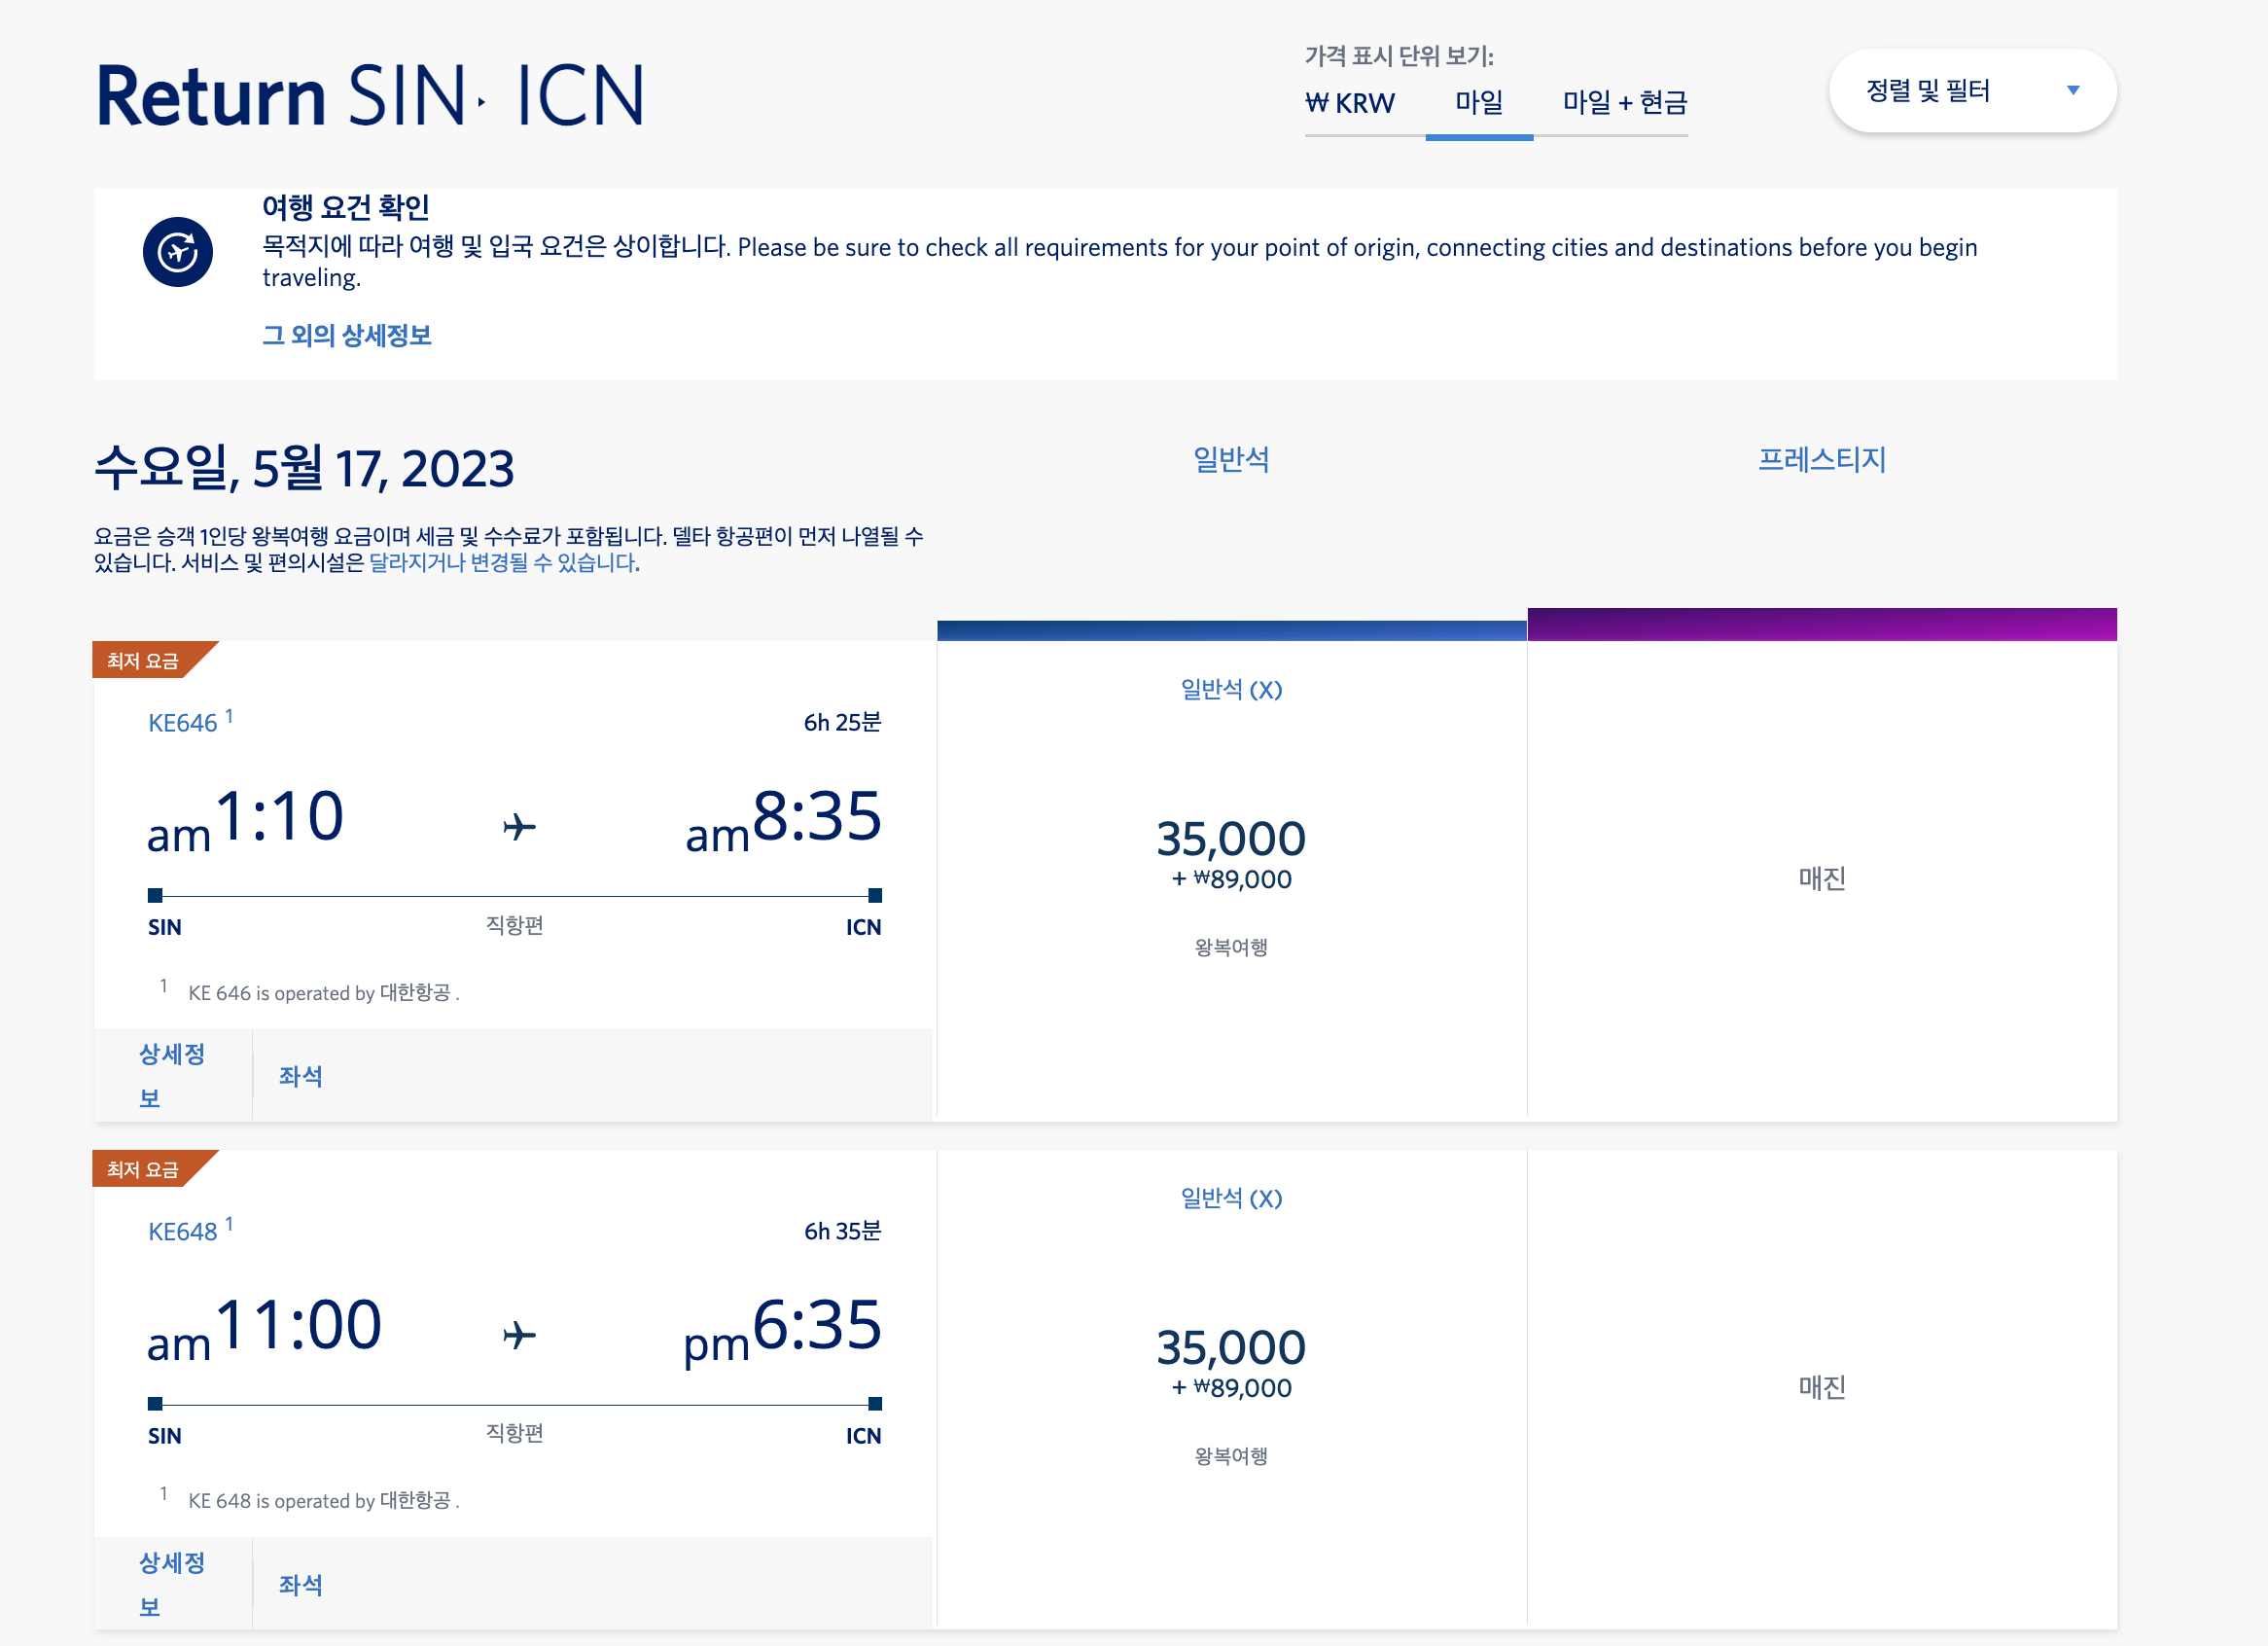
Task: Click the 프레스티지 column header
Action: (x=1821, y=460)
